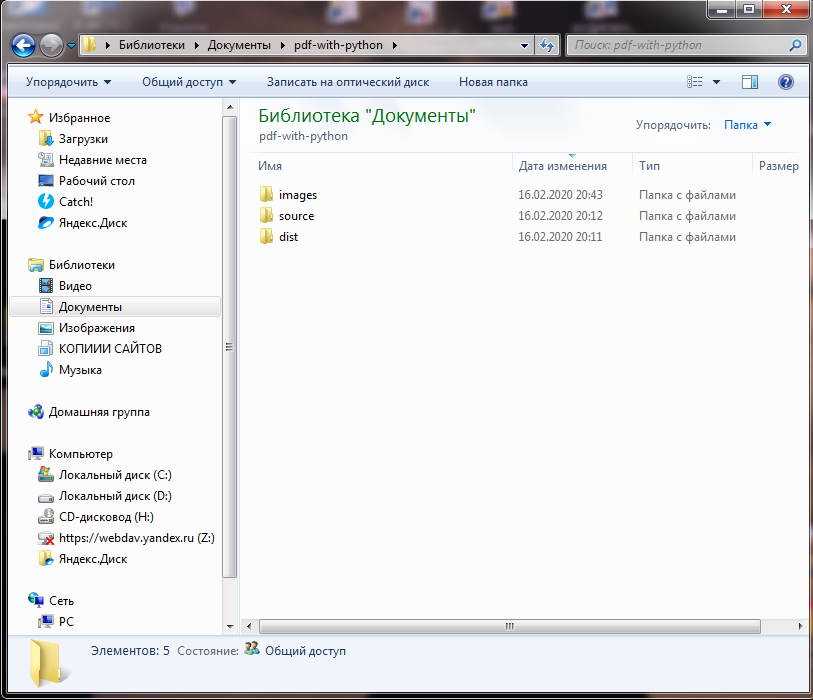Open the CD drive (H:)
The width and height of the screenshot is (813, 700).
point(105,517)
